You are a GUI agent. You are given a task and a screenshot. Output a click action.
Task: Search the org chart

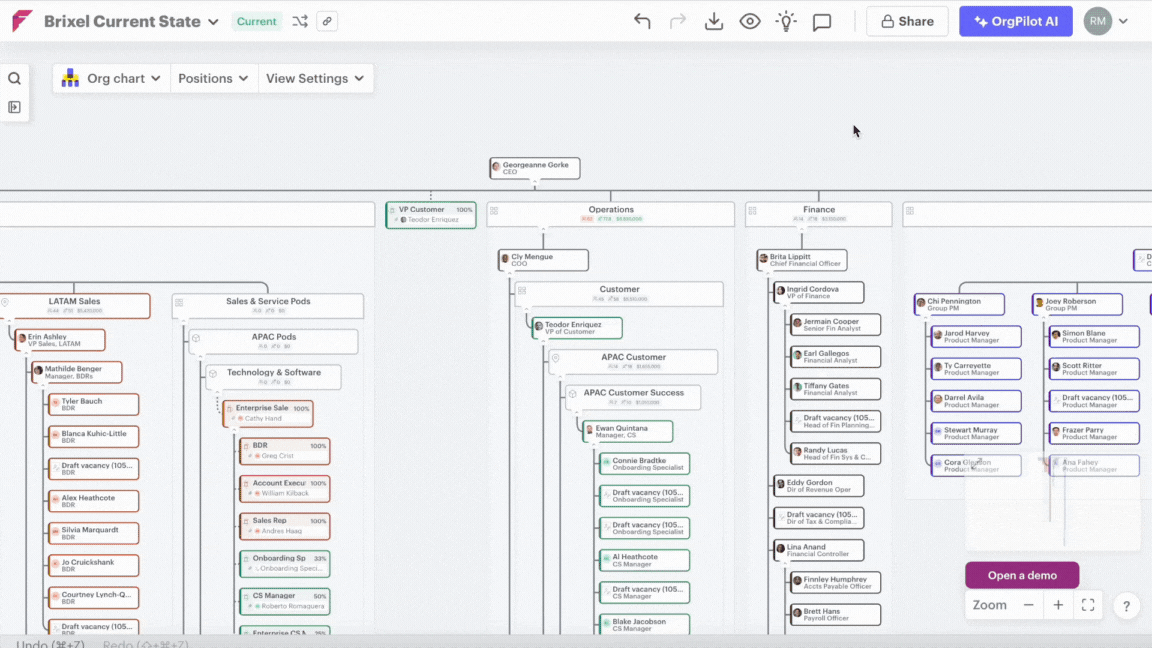pos(15,78)
